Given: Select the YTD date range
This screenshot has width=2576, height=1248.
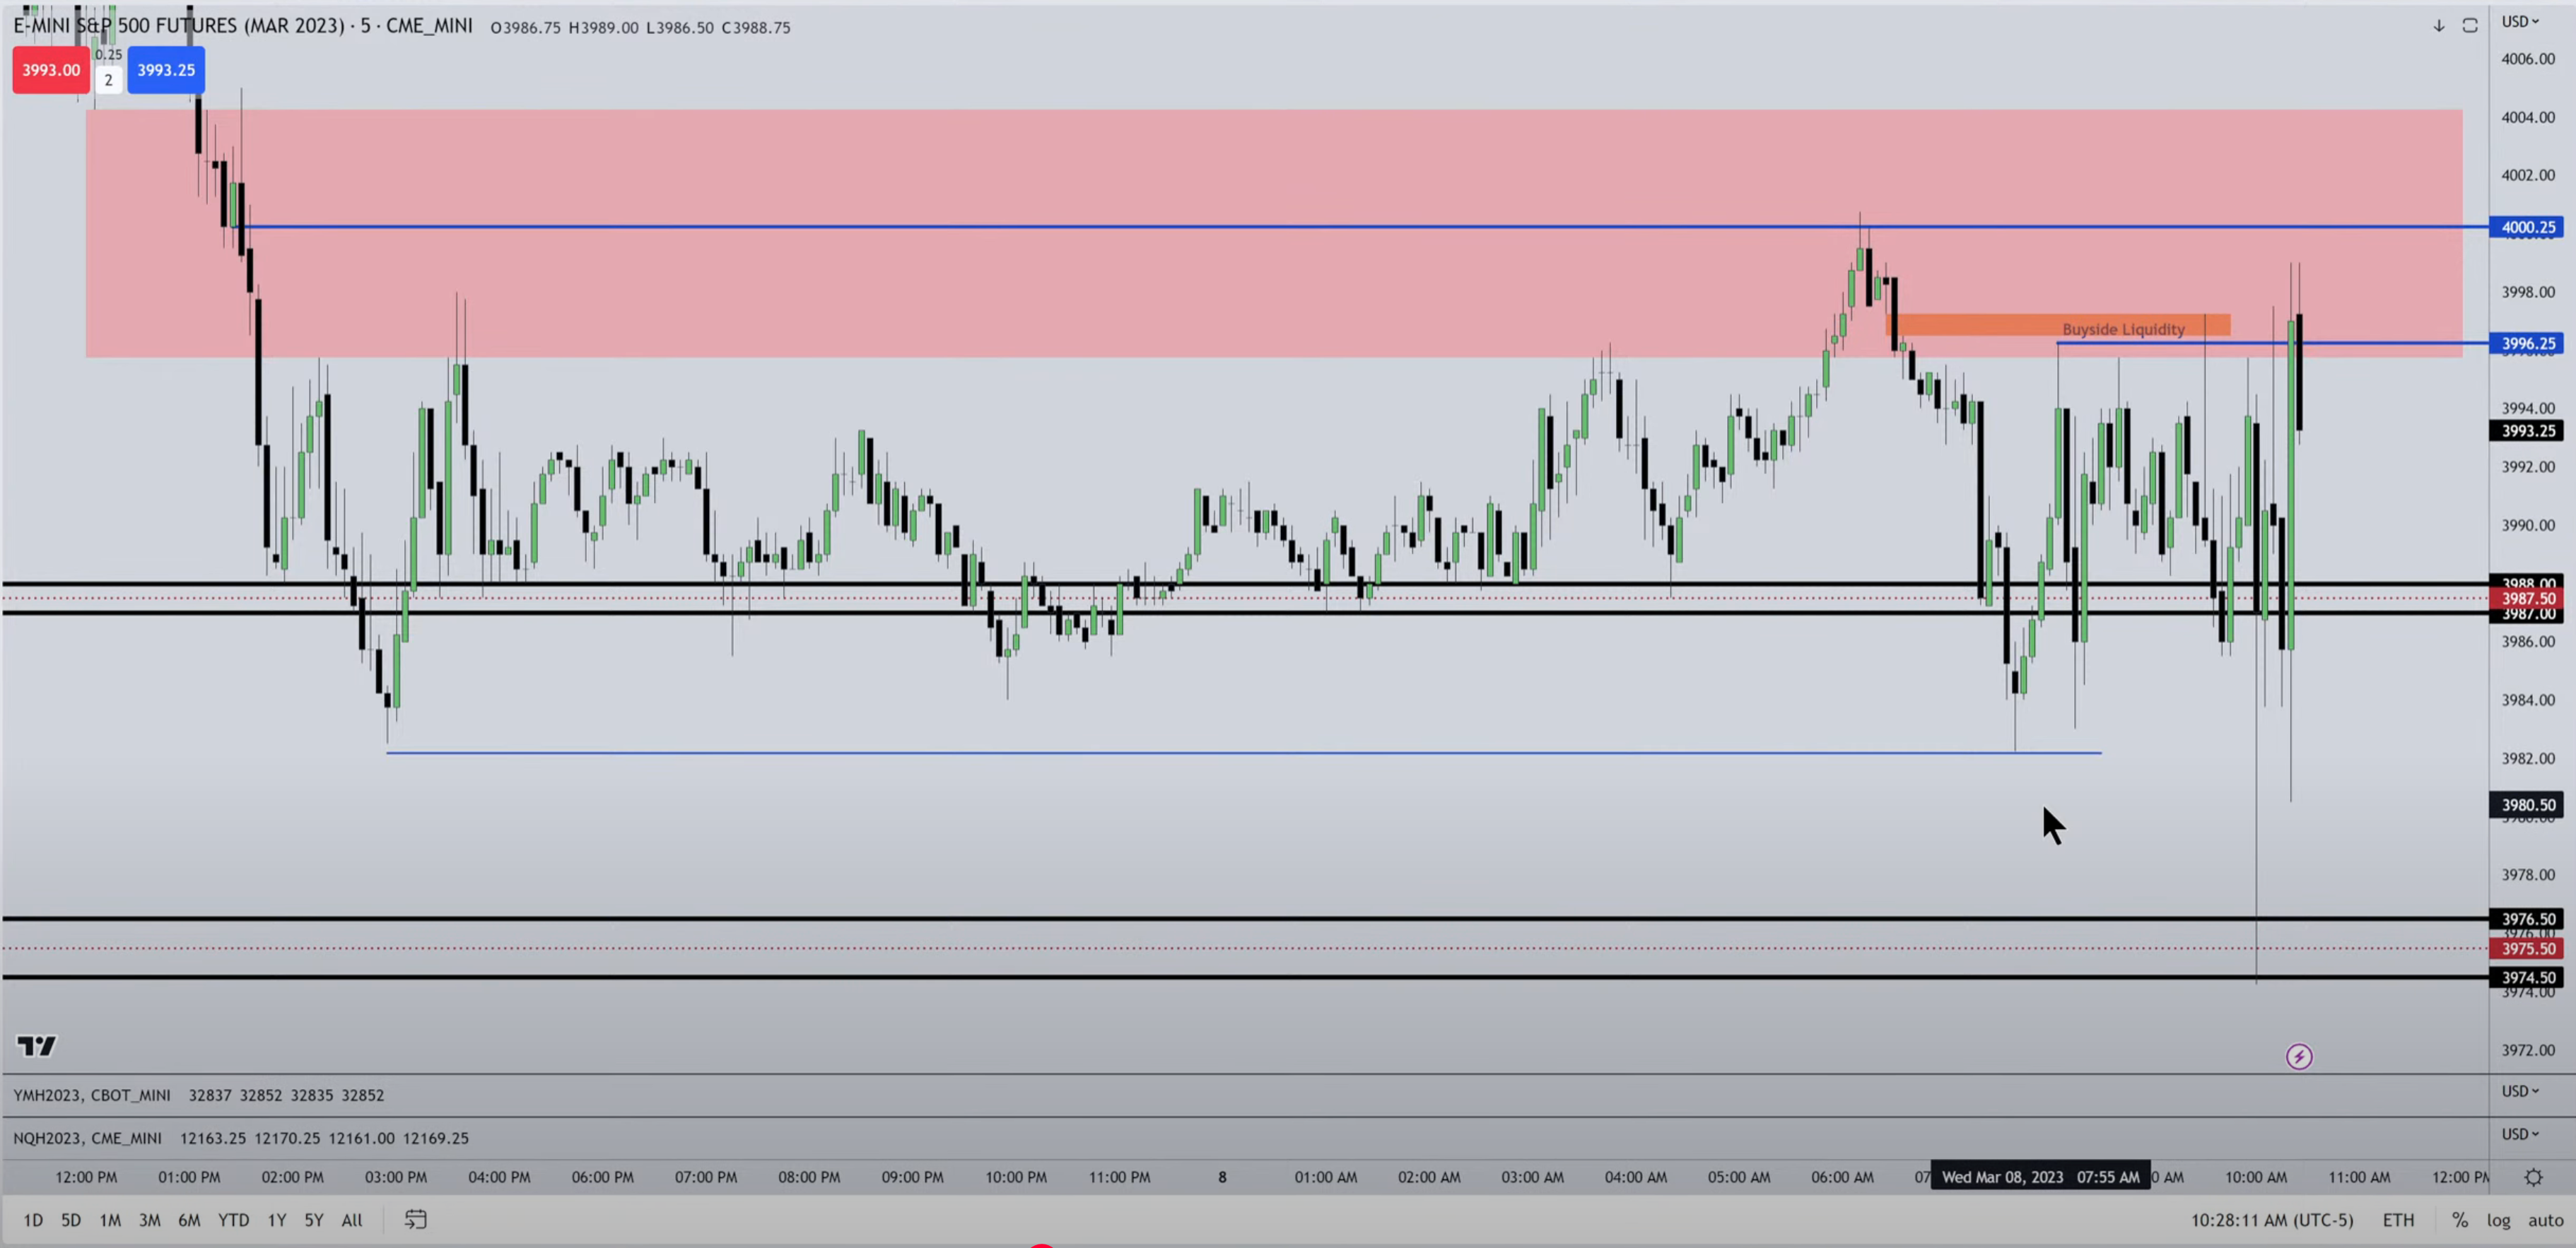Looking at the screenshot, I should pos(234,1220).
